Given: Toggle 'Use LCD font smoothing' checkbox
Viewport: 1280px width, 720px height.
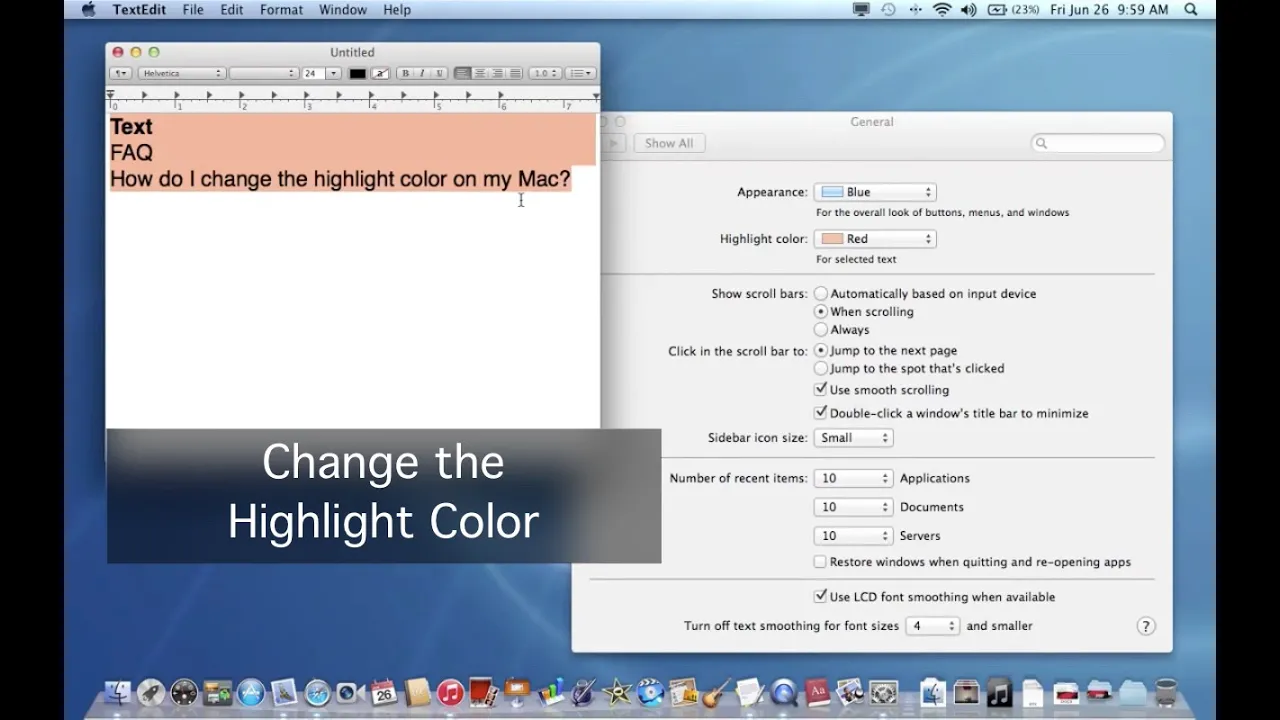Looking at the screenshot, I should [821, 597].
